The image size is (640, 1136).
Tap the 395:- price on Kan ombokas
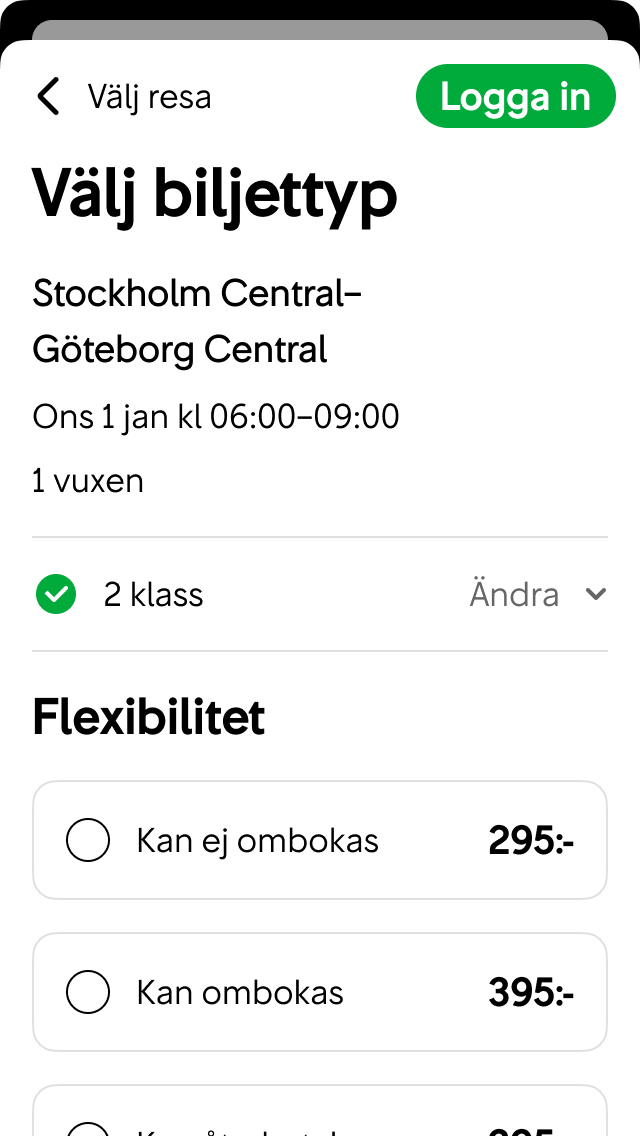[531, 992]
